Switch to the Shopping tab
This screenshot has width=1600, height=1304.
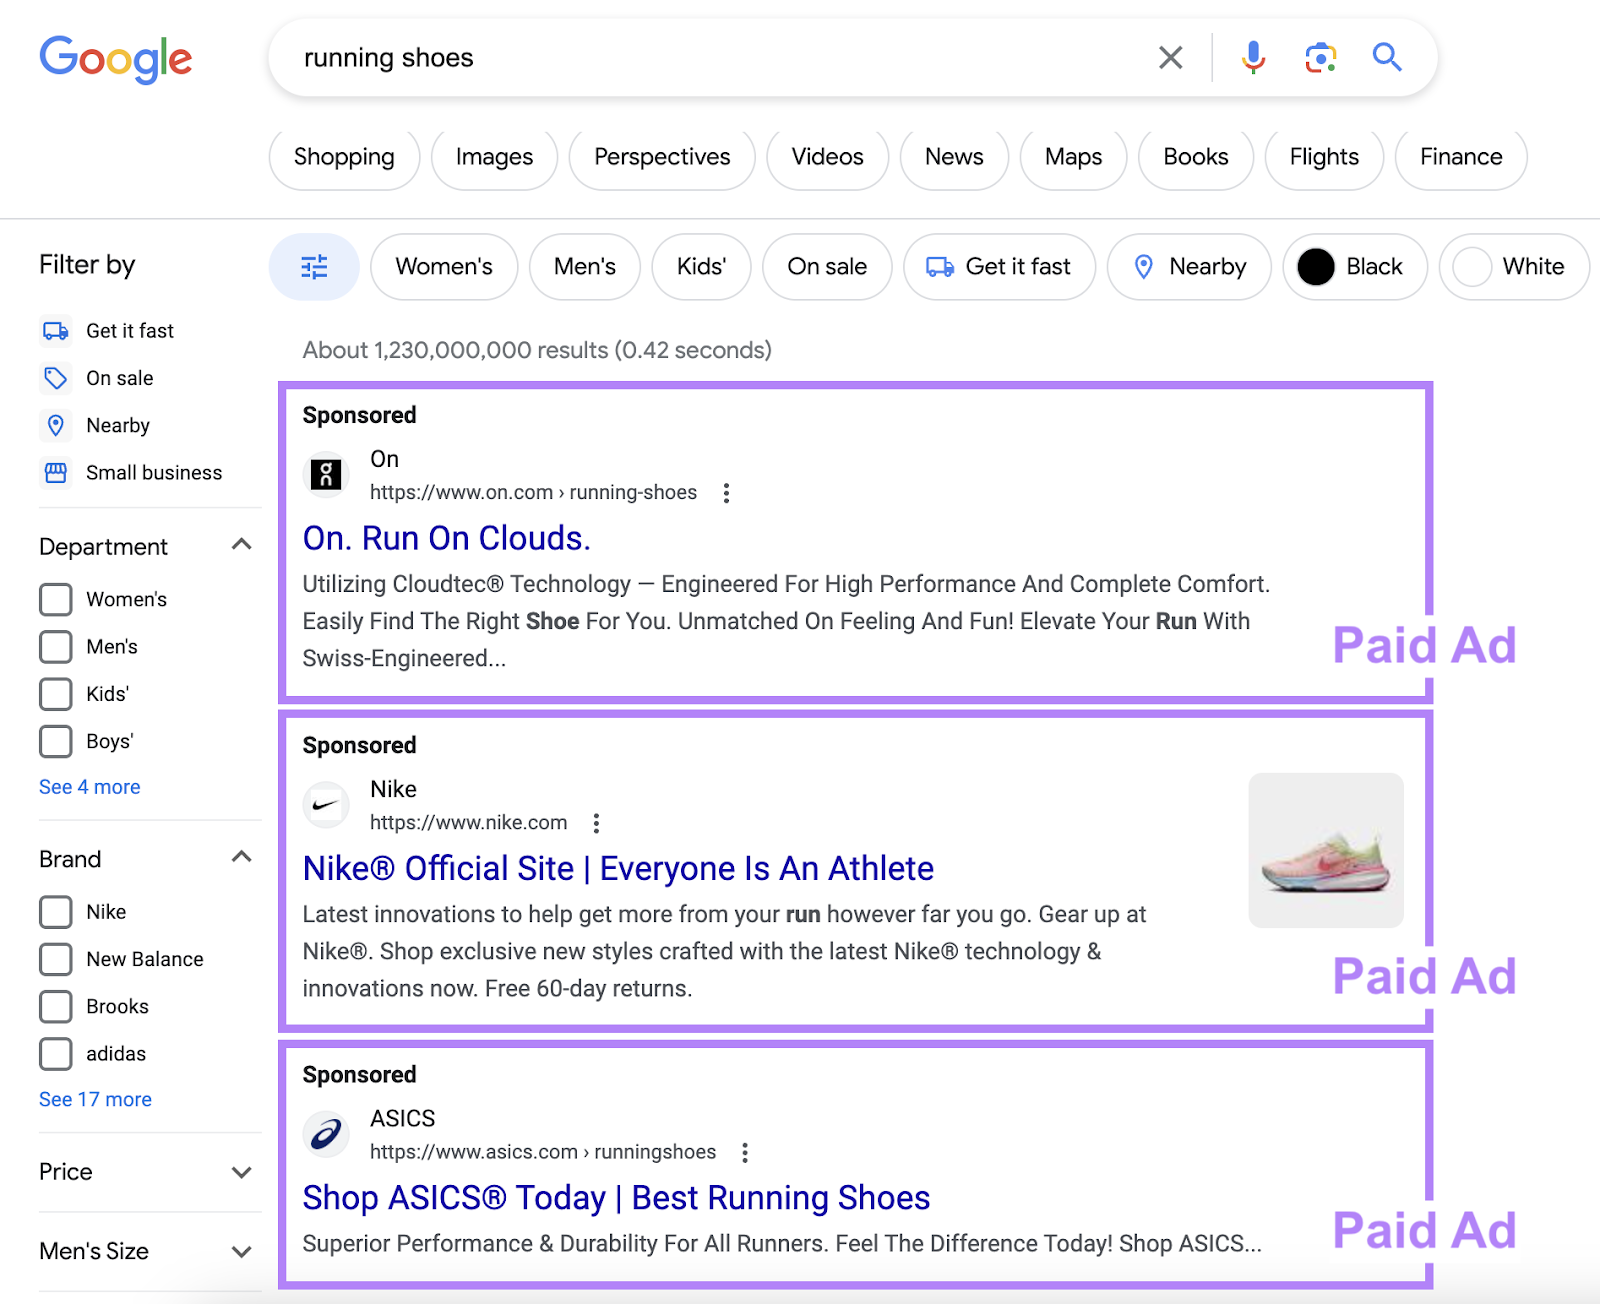(343, 157)
